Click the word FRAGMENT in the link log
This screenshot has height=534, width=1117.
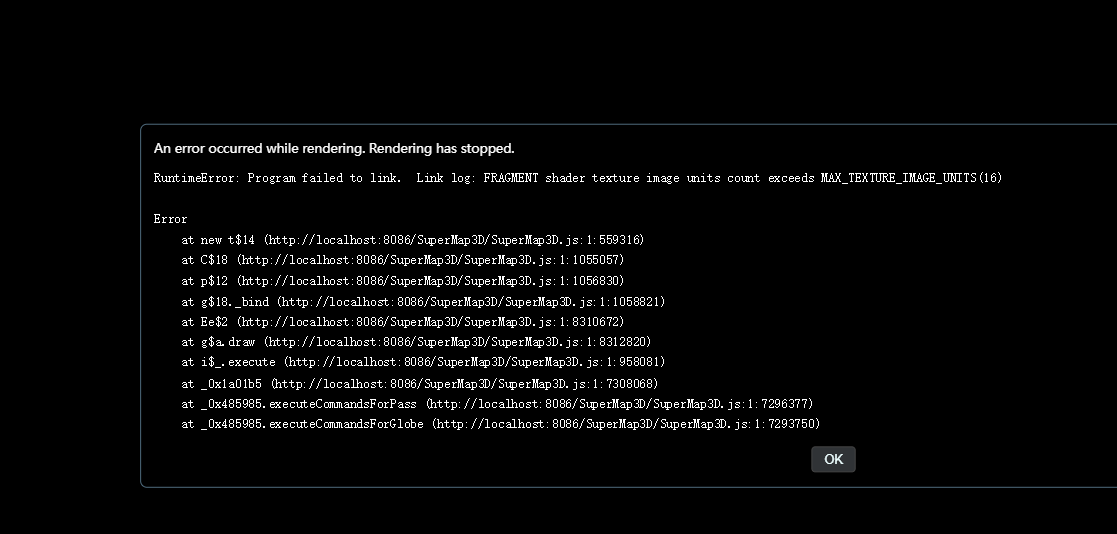coord(511,178)
